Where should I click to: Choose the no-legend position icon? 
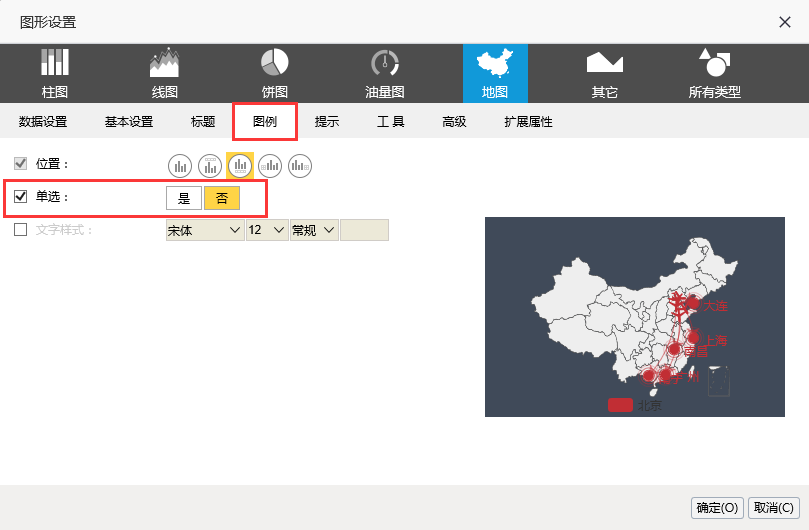point(180,166)
